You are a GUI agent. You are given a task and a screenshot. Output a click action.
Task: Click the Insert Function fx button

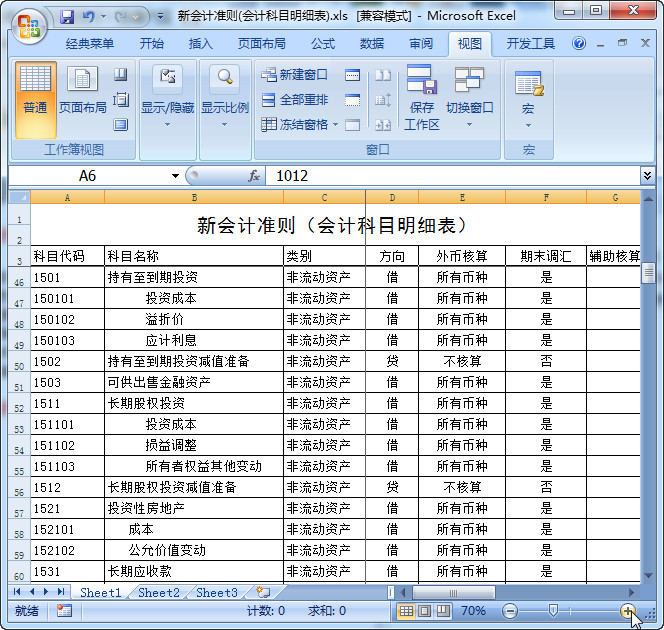pos(254,176)
